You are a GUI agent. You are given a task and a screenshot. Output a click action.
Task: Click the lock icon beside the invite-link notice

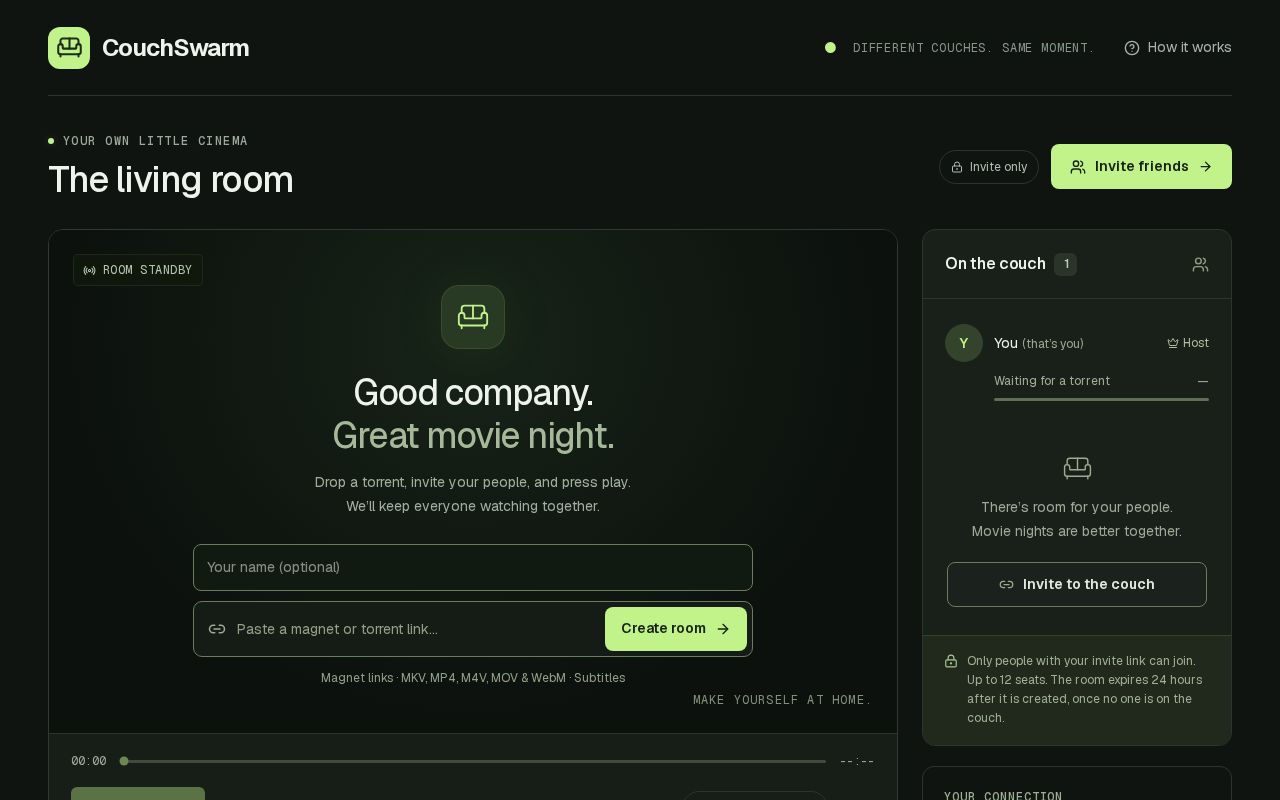[951, 661]
